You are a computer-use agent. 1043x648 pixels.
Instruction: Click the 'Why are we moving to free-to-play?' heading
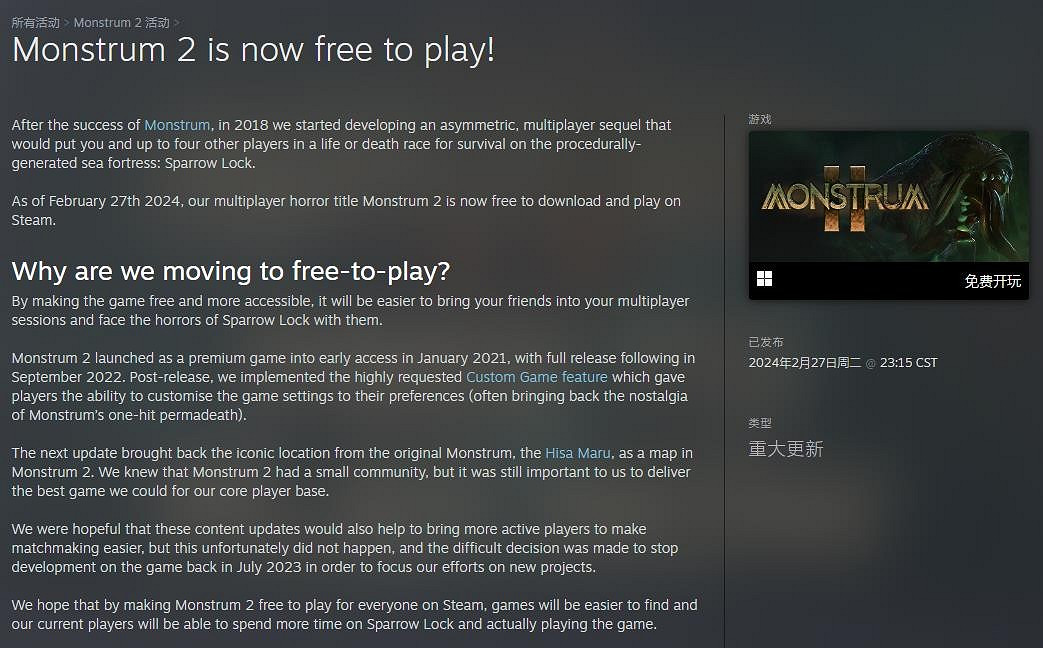[231, 271]
